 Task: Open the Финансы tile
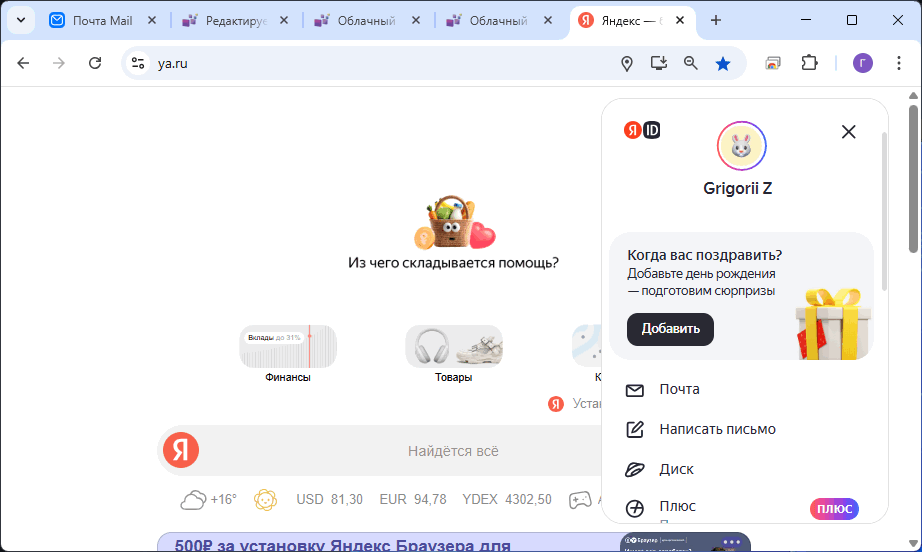tap(288, 354)
